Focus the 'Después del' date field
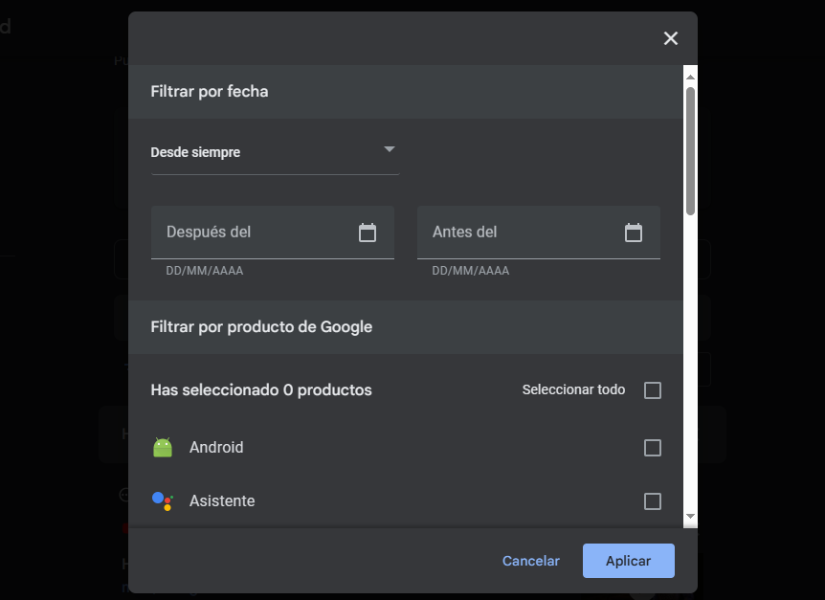The image size is (825, 600). pos(255,232)
